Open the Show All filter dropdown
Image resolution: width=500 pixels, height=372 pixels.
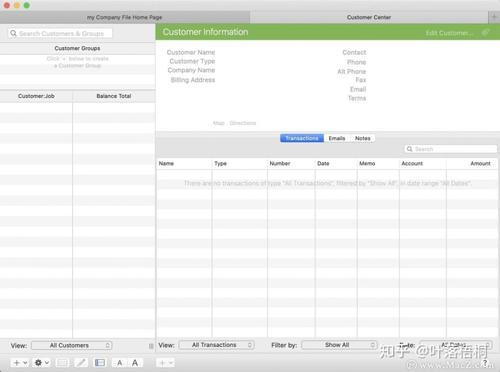click(339, 345)
